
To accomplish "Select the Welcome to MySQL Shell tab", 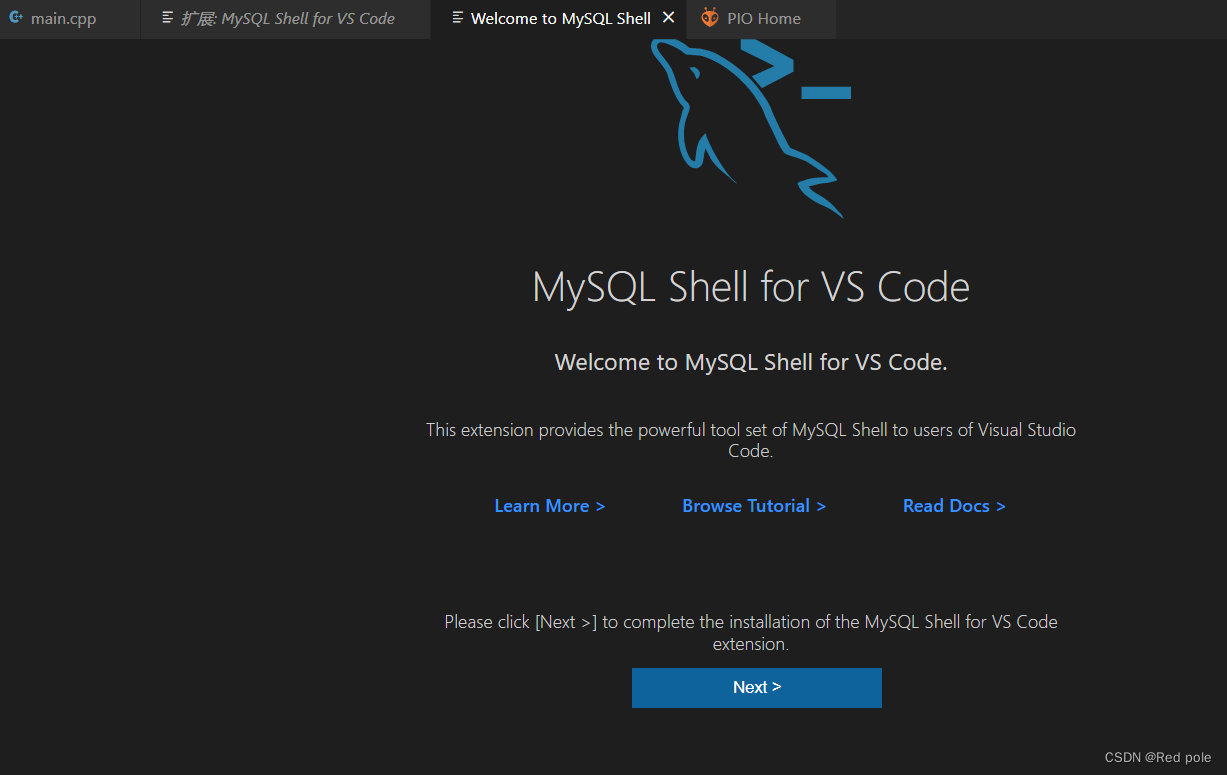I will click(x=560, y=17).
